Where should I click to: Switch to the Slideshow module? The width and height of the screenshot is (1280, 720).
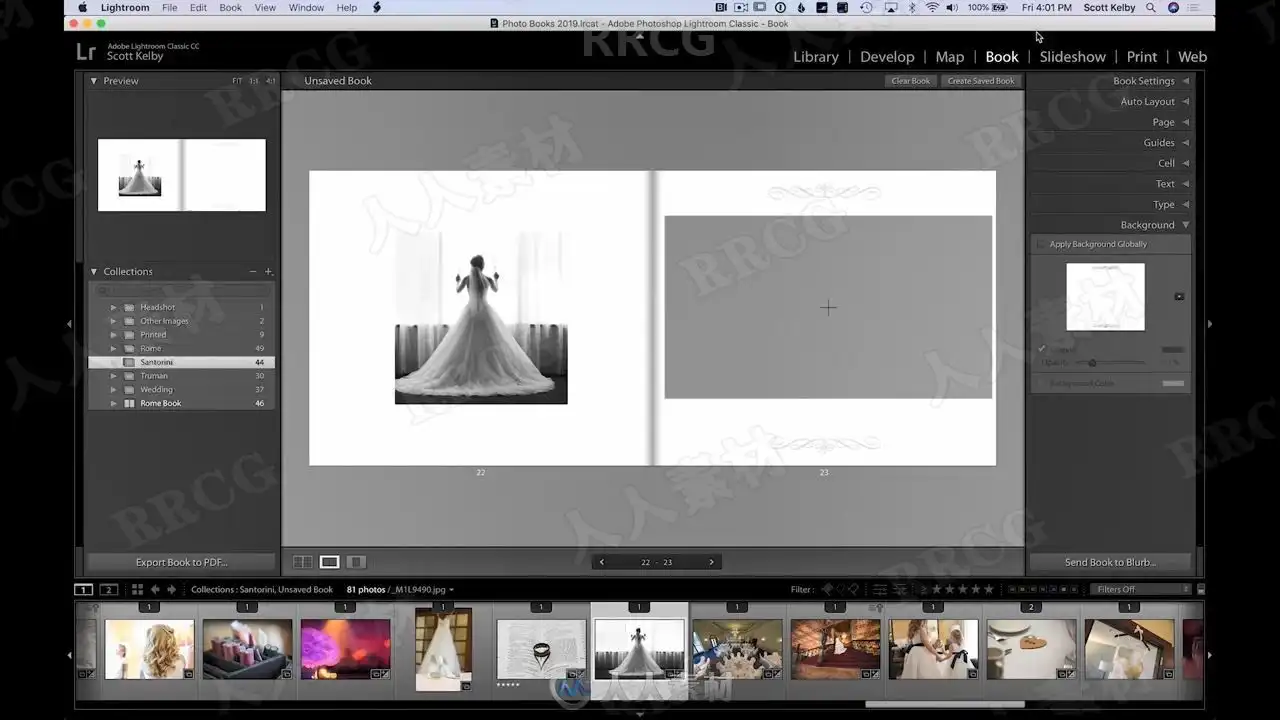click(x=1072, y=57)
